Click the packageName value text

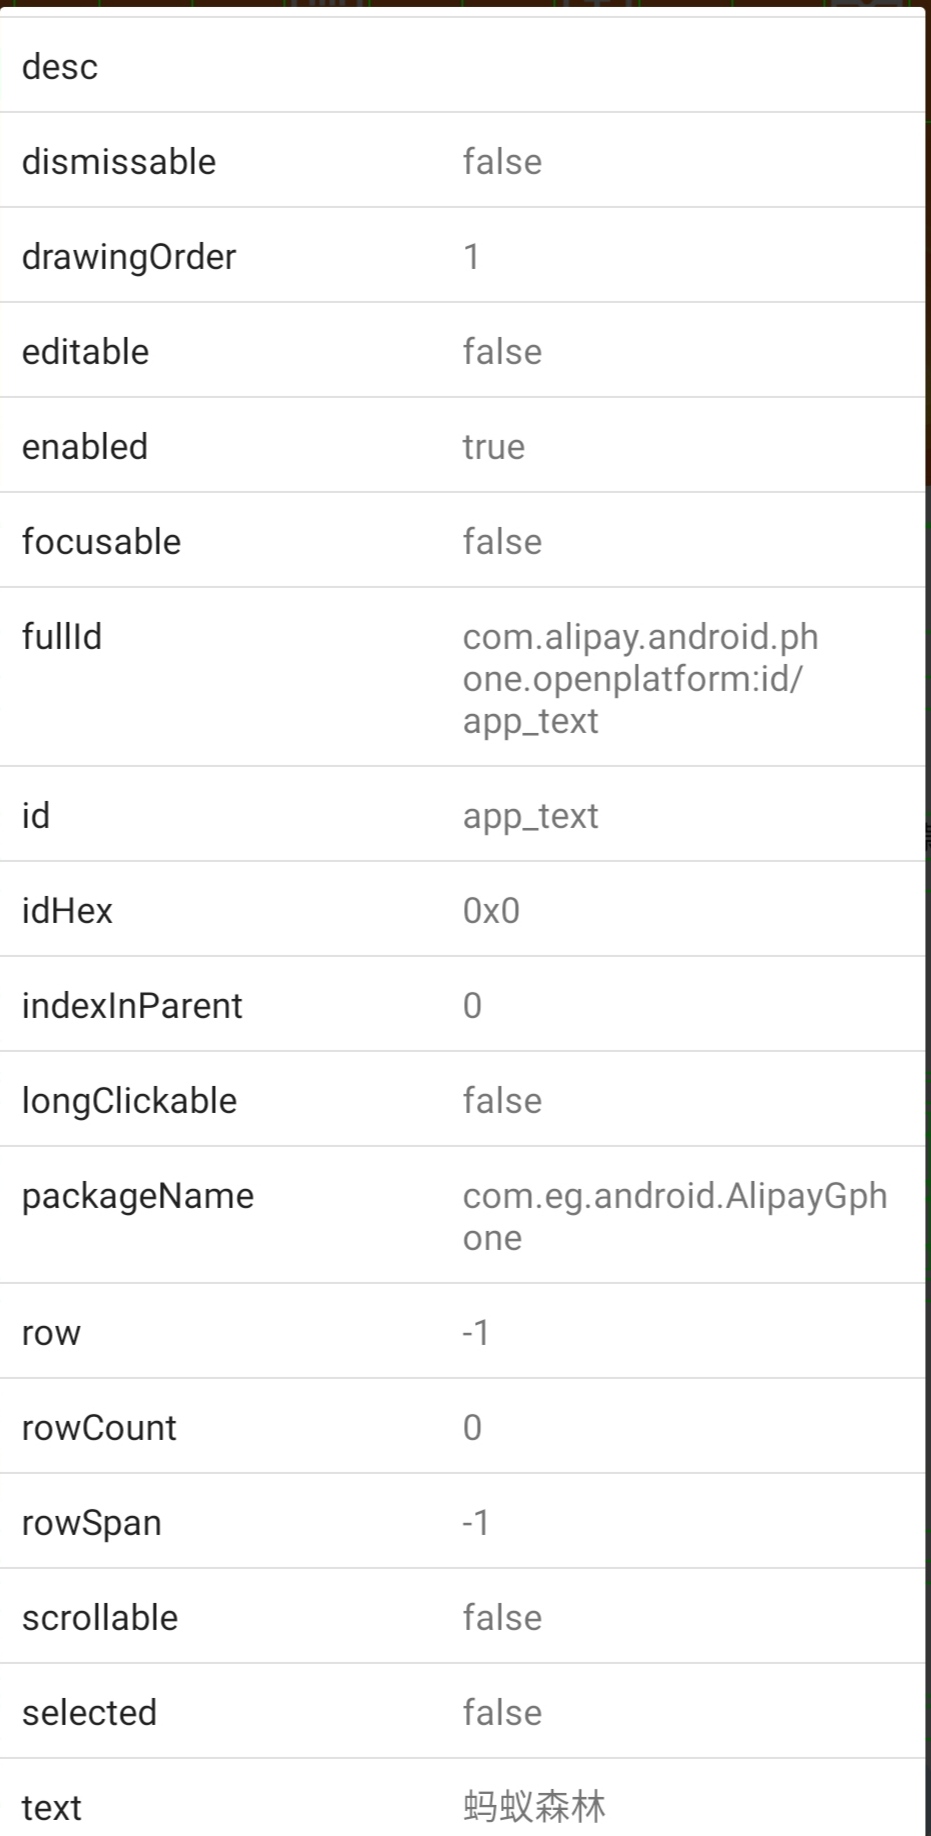(x=675, y=1217)
